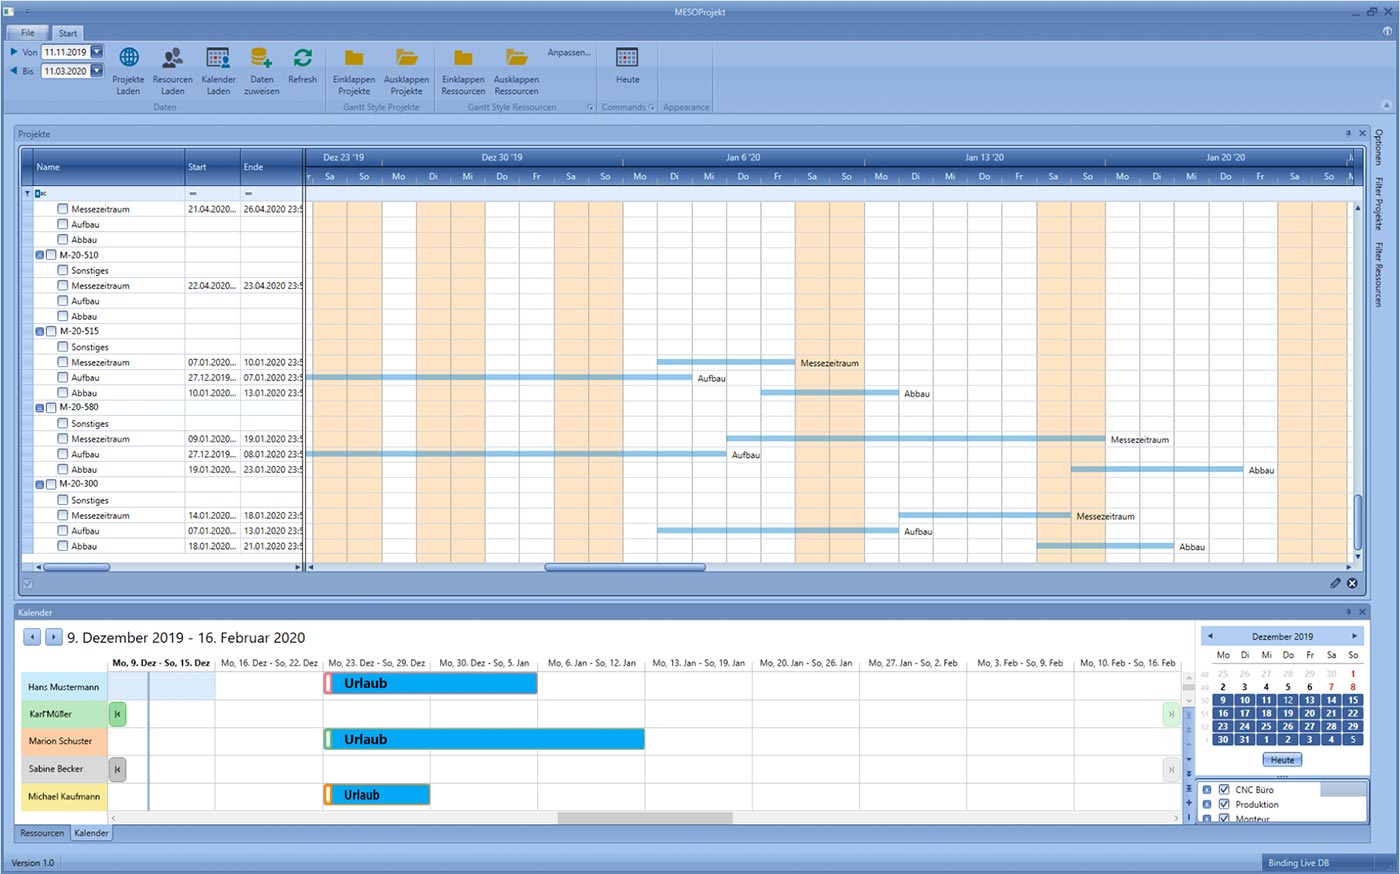The width and height of the screenshot is (1400, 874).
Task: Collapse resources via Einklappen Ressourcen
Action: [x=463, y=70]
